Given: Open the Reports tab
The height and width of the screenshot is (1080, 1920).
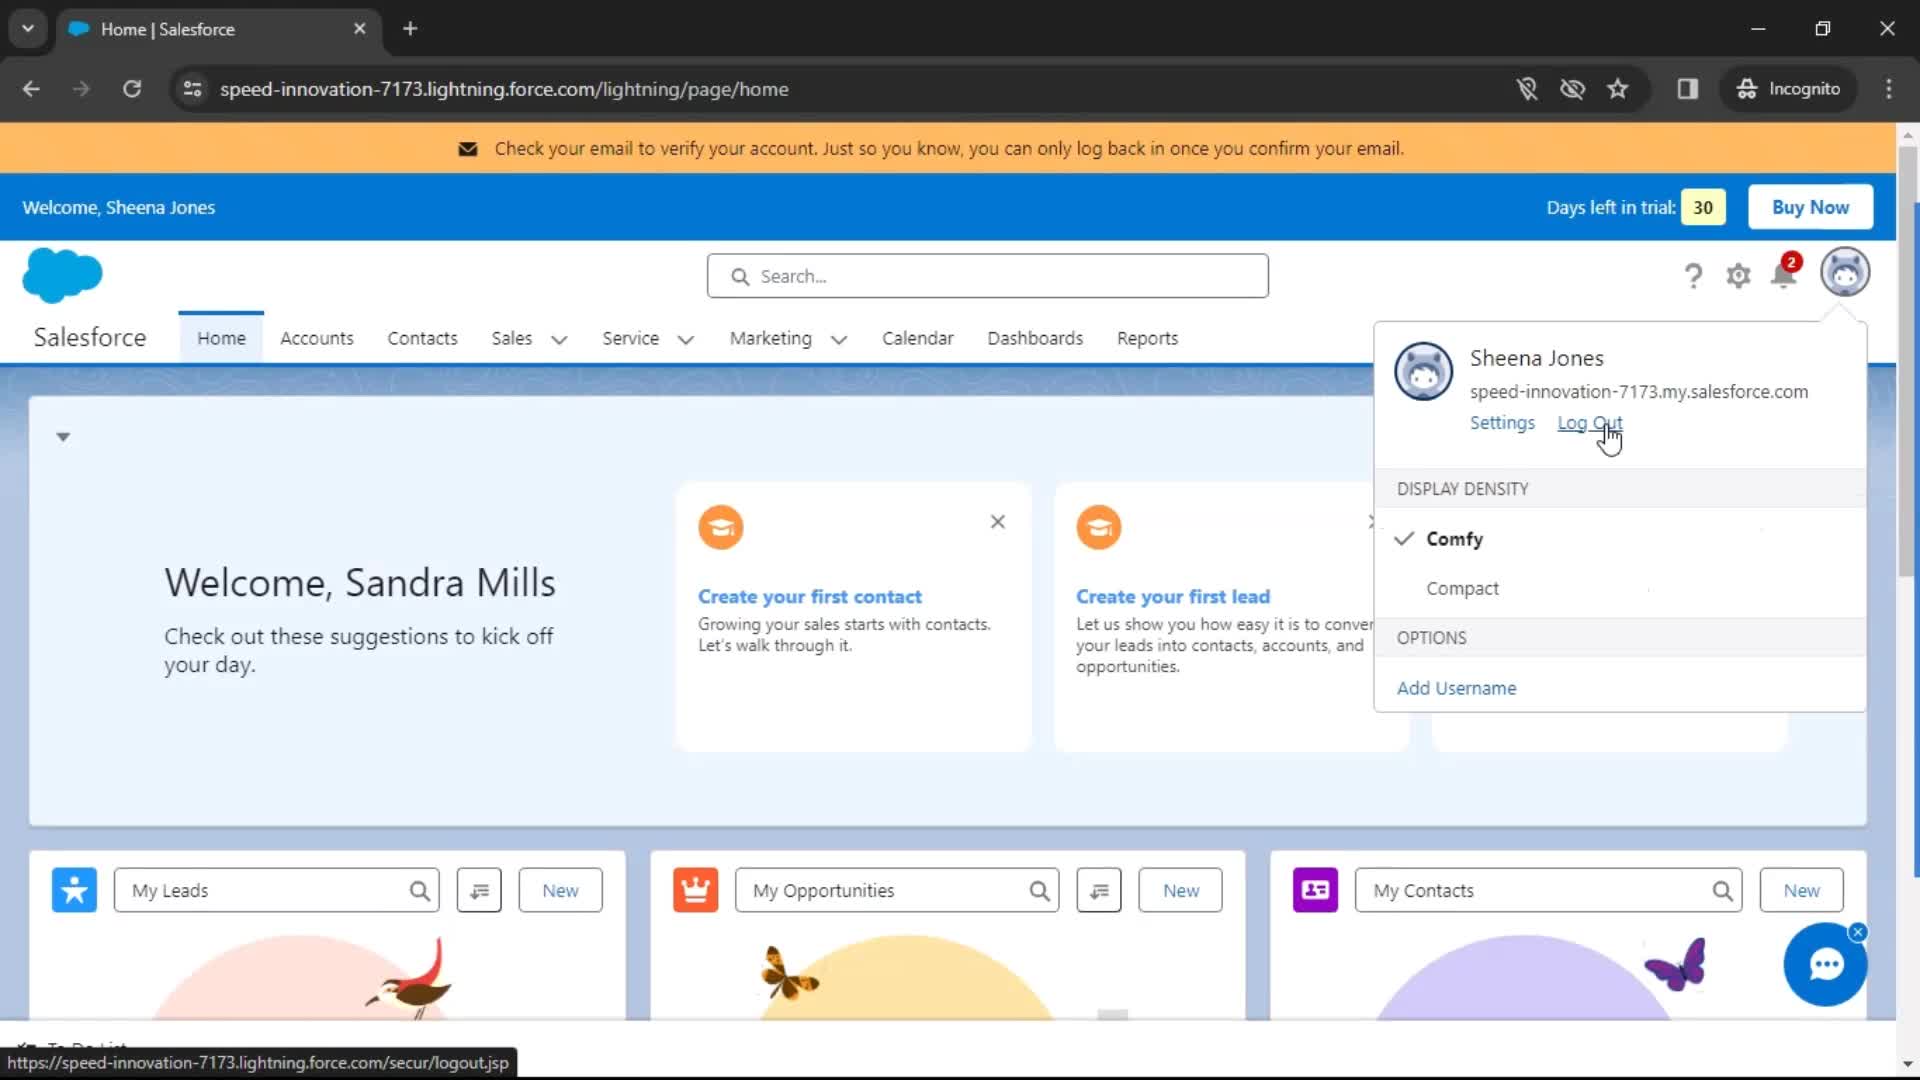Looking at the screenshot, I should pyautogui.click(x=1148, y=338).
